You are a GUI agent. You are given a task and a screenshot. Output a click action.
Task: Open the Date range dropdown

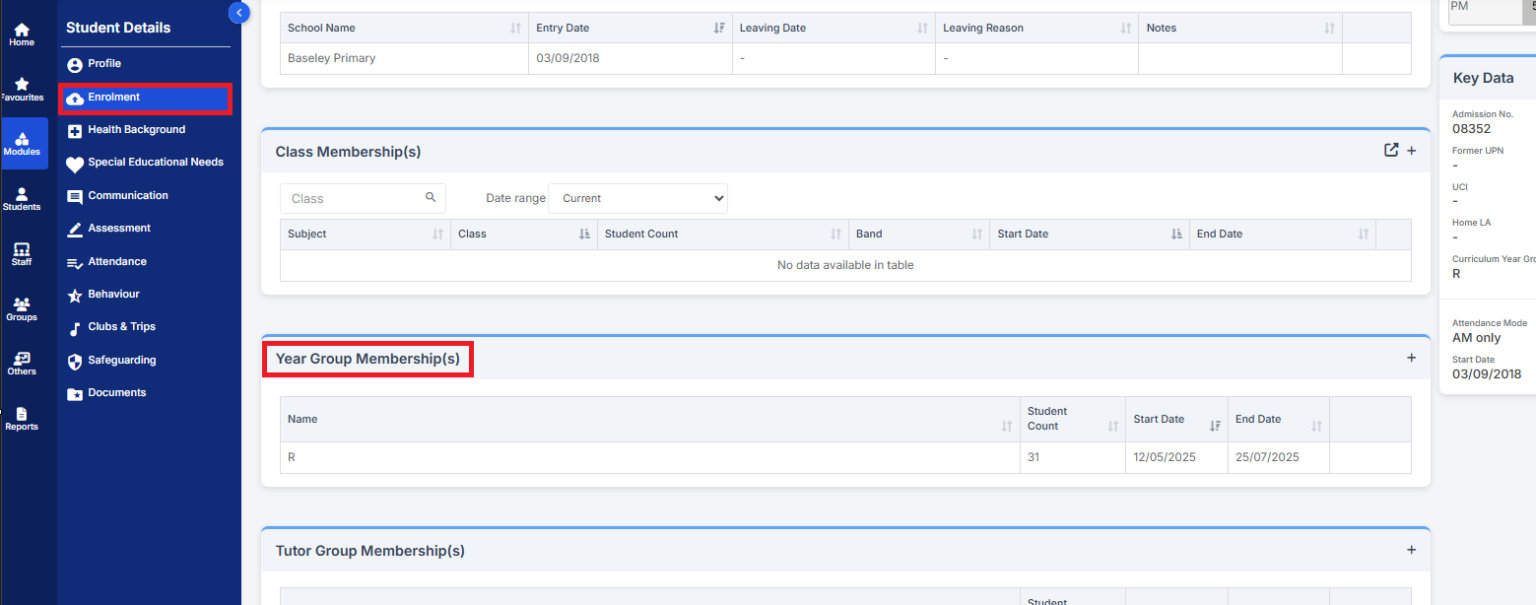637,198
